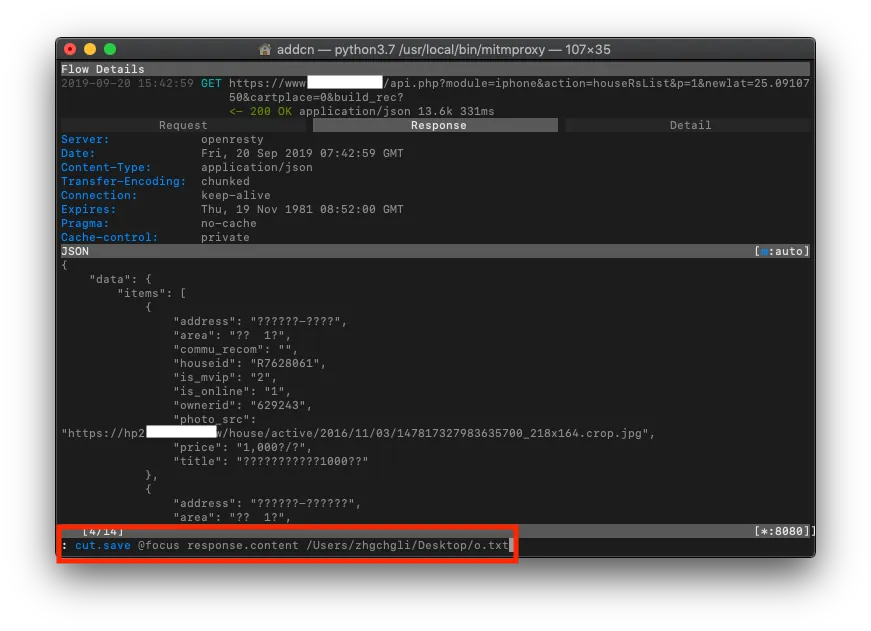Open the Detail tab
The image size is (871, 631).
tap(689, 125)
